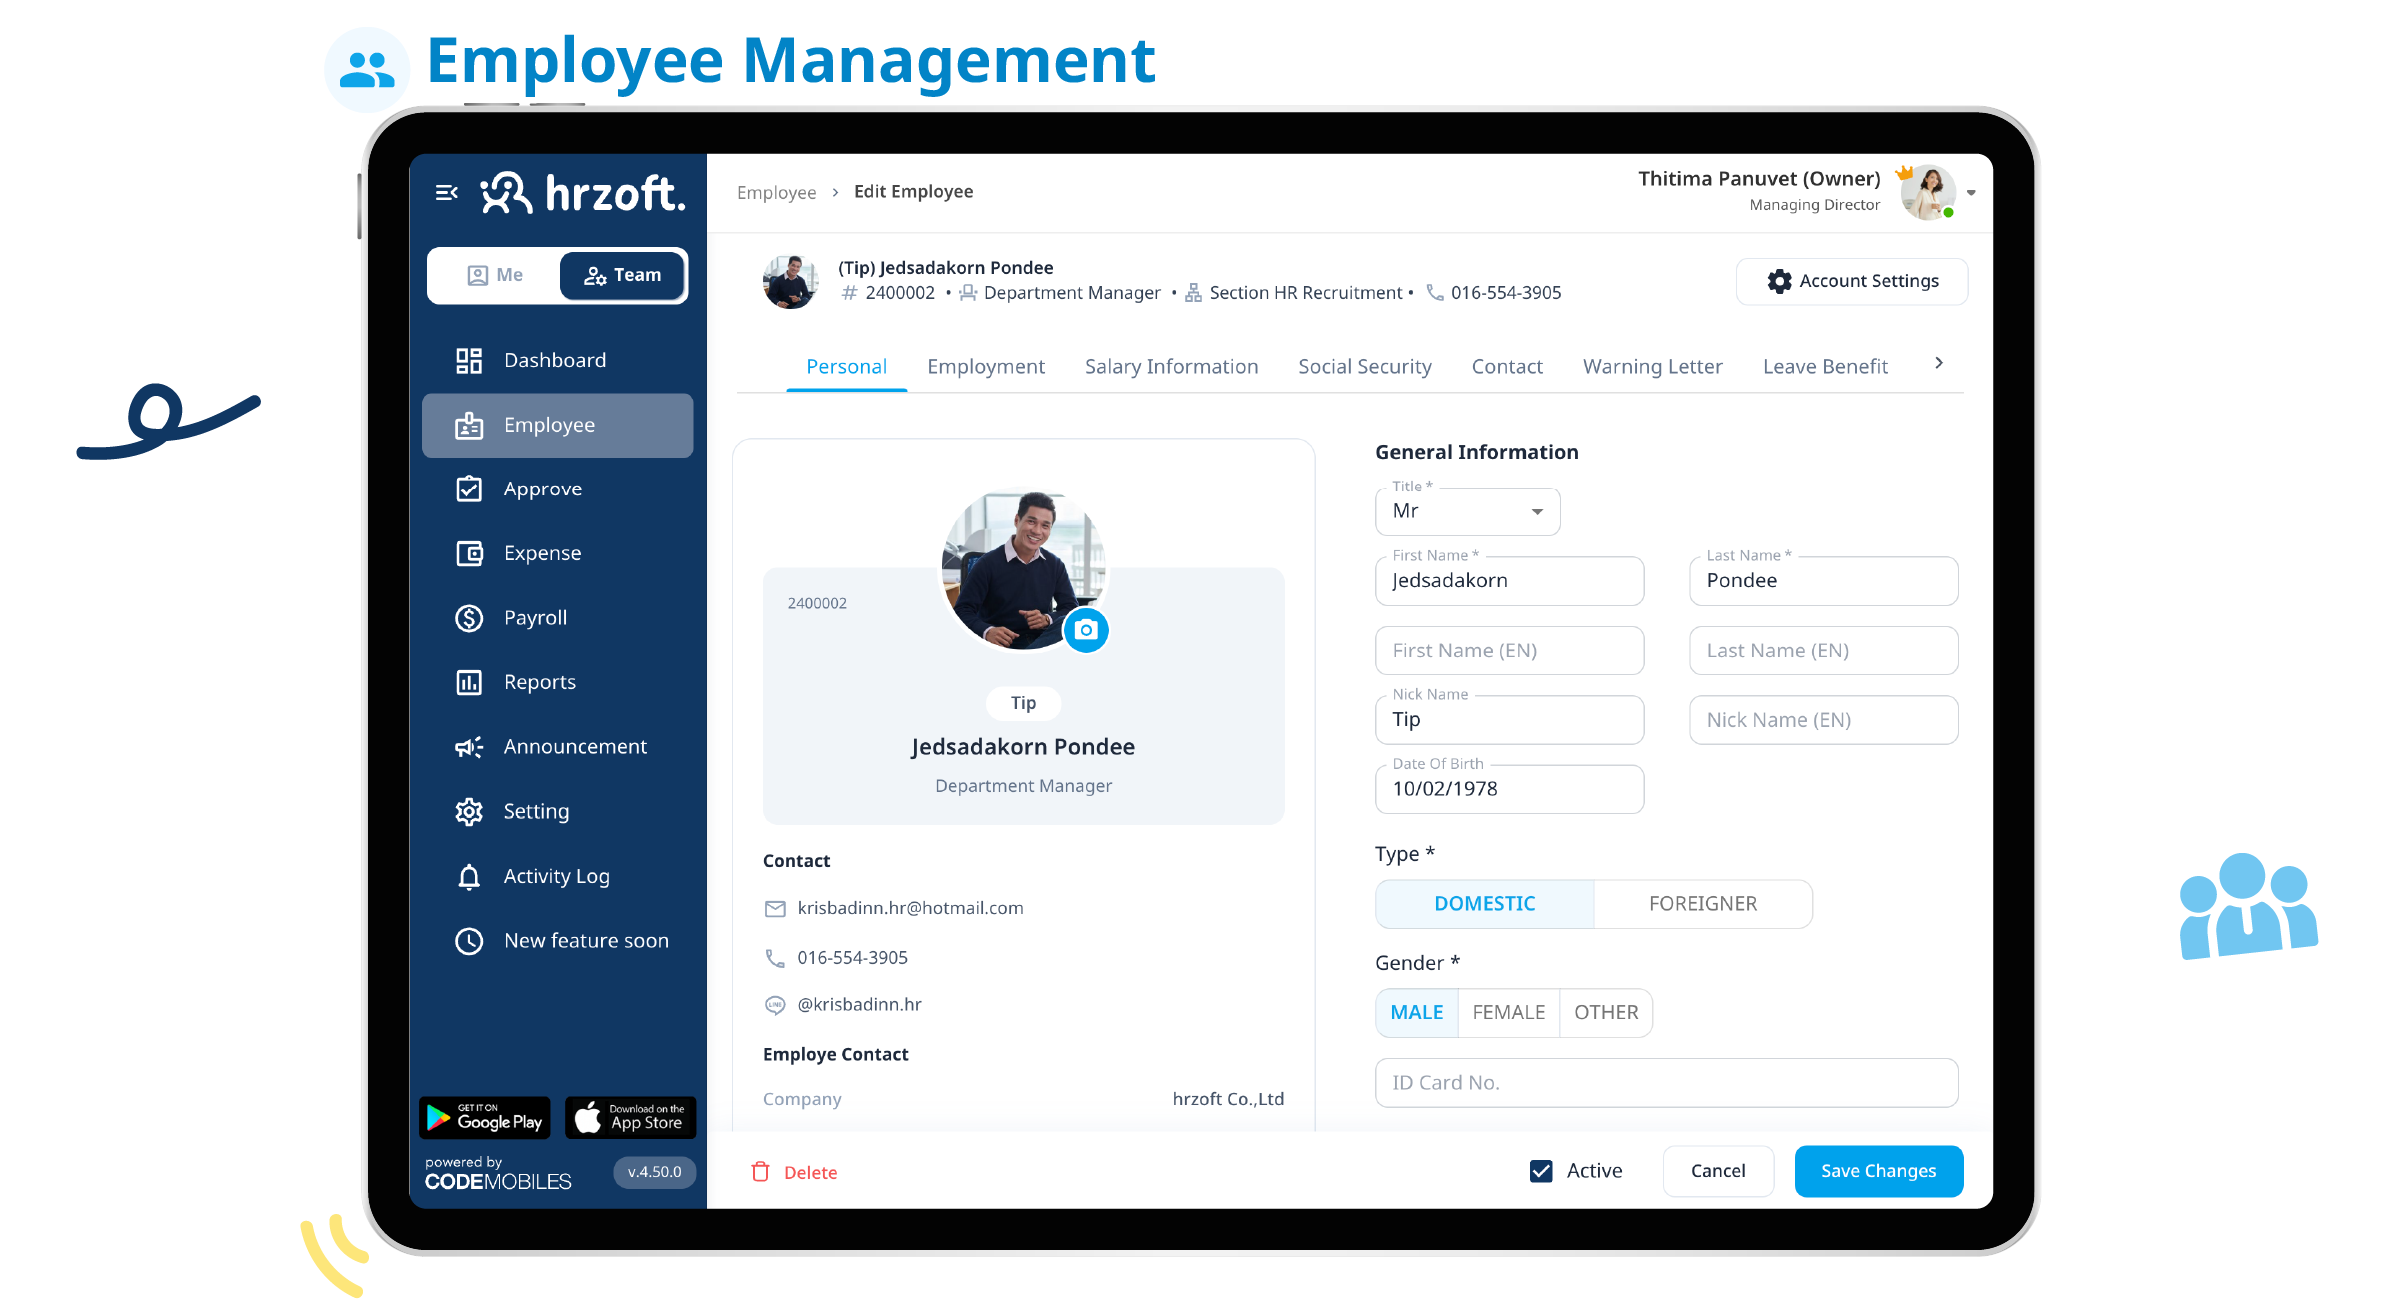Open the Payroll section

coord(534,618)
